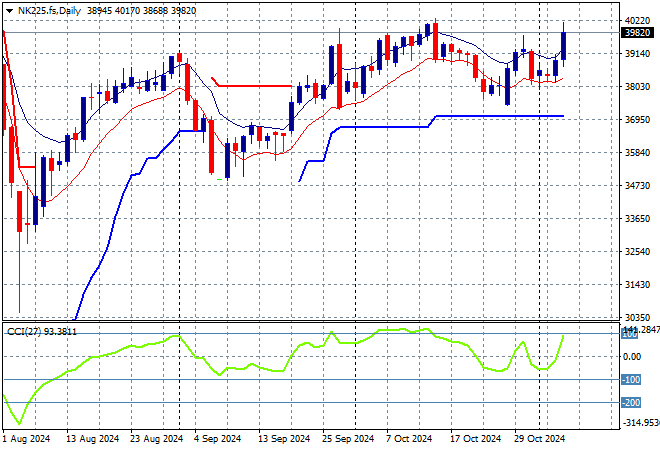Screen dimensions: 660x450
Task: Click the 35840 price axis label
Action: tap(637, 152)
